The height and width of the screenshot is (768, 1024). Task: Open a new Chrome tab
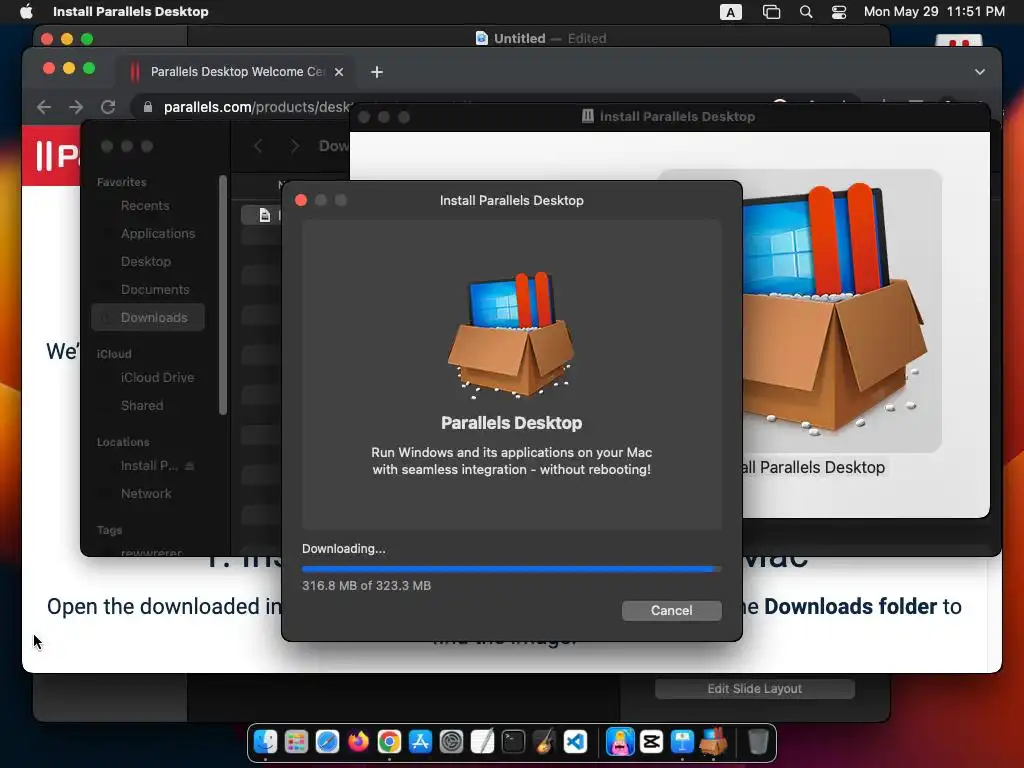pos(377,72)
